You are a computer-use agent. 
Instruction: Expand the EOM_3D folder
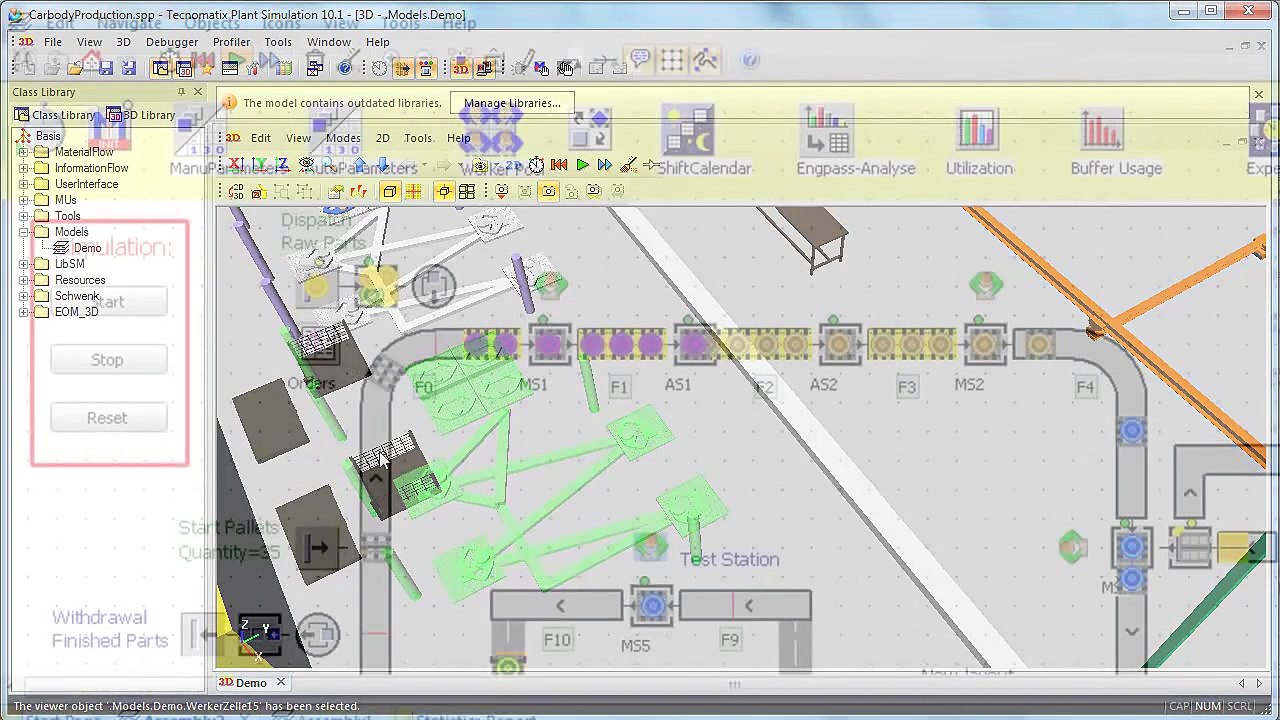tap(24, 312)
